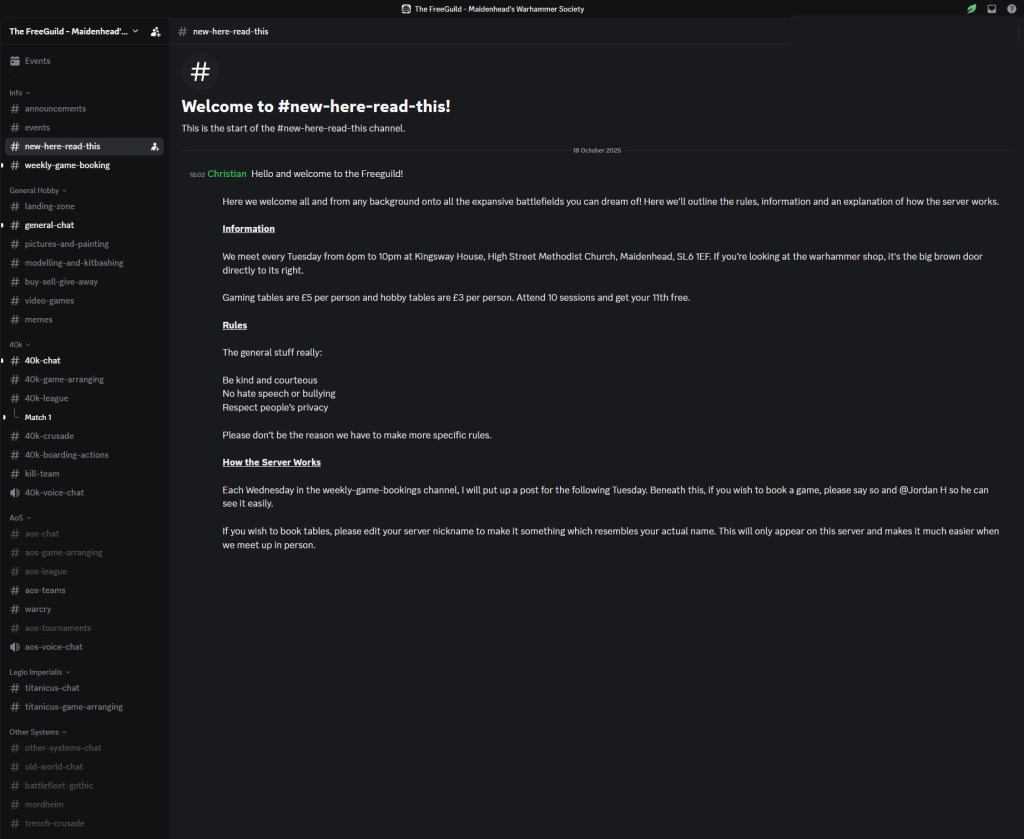Screen dimensions: 1024x839
Task: Collapse the 40k category
Action: point(19,344)
